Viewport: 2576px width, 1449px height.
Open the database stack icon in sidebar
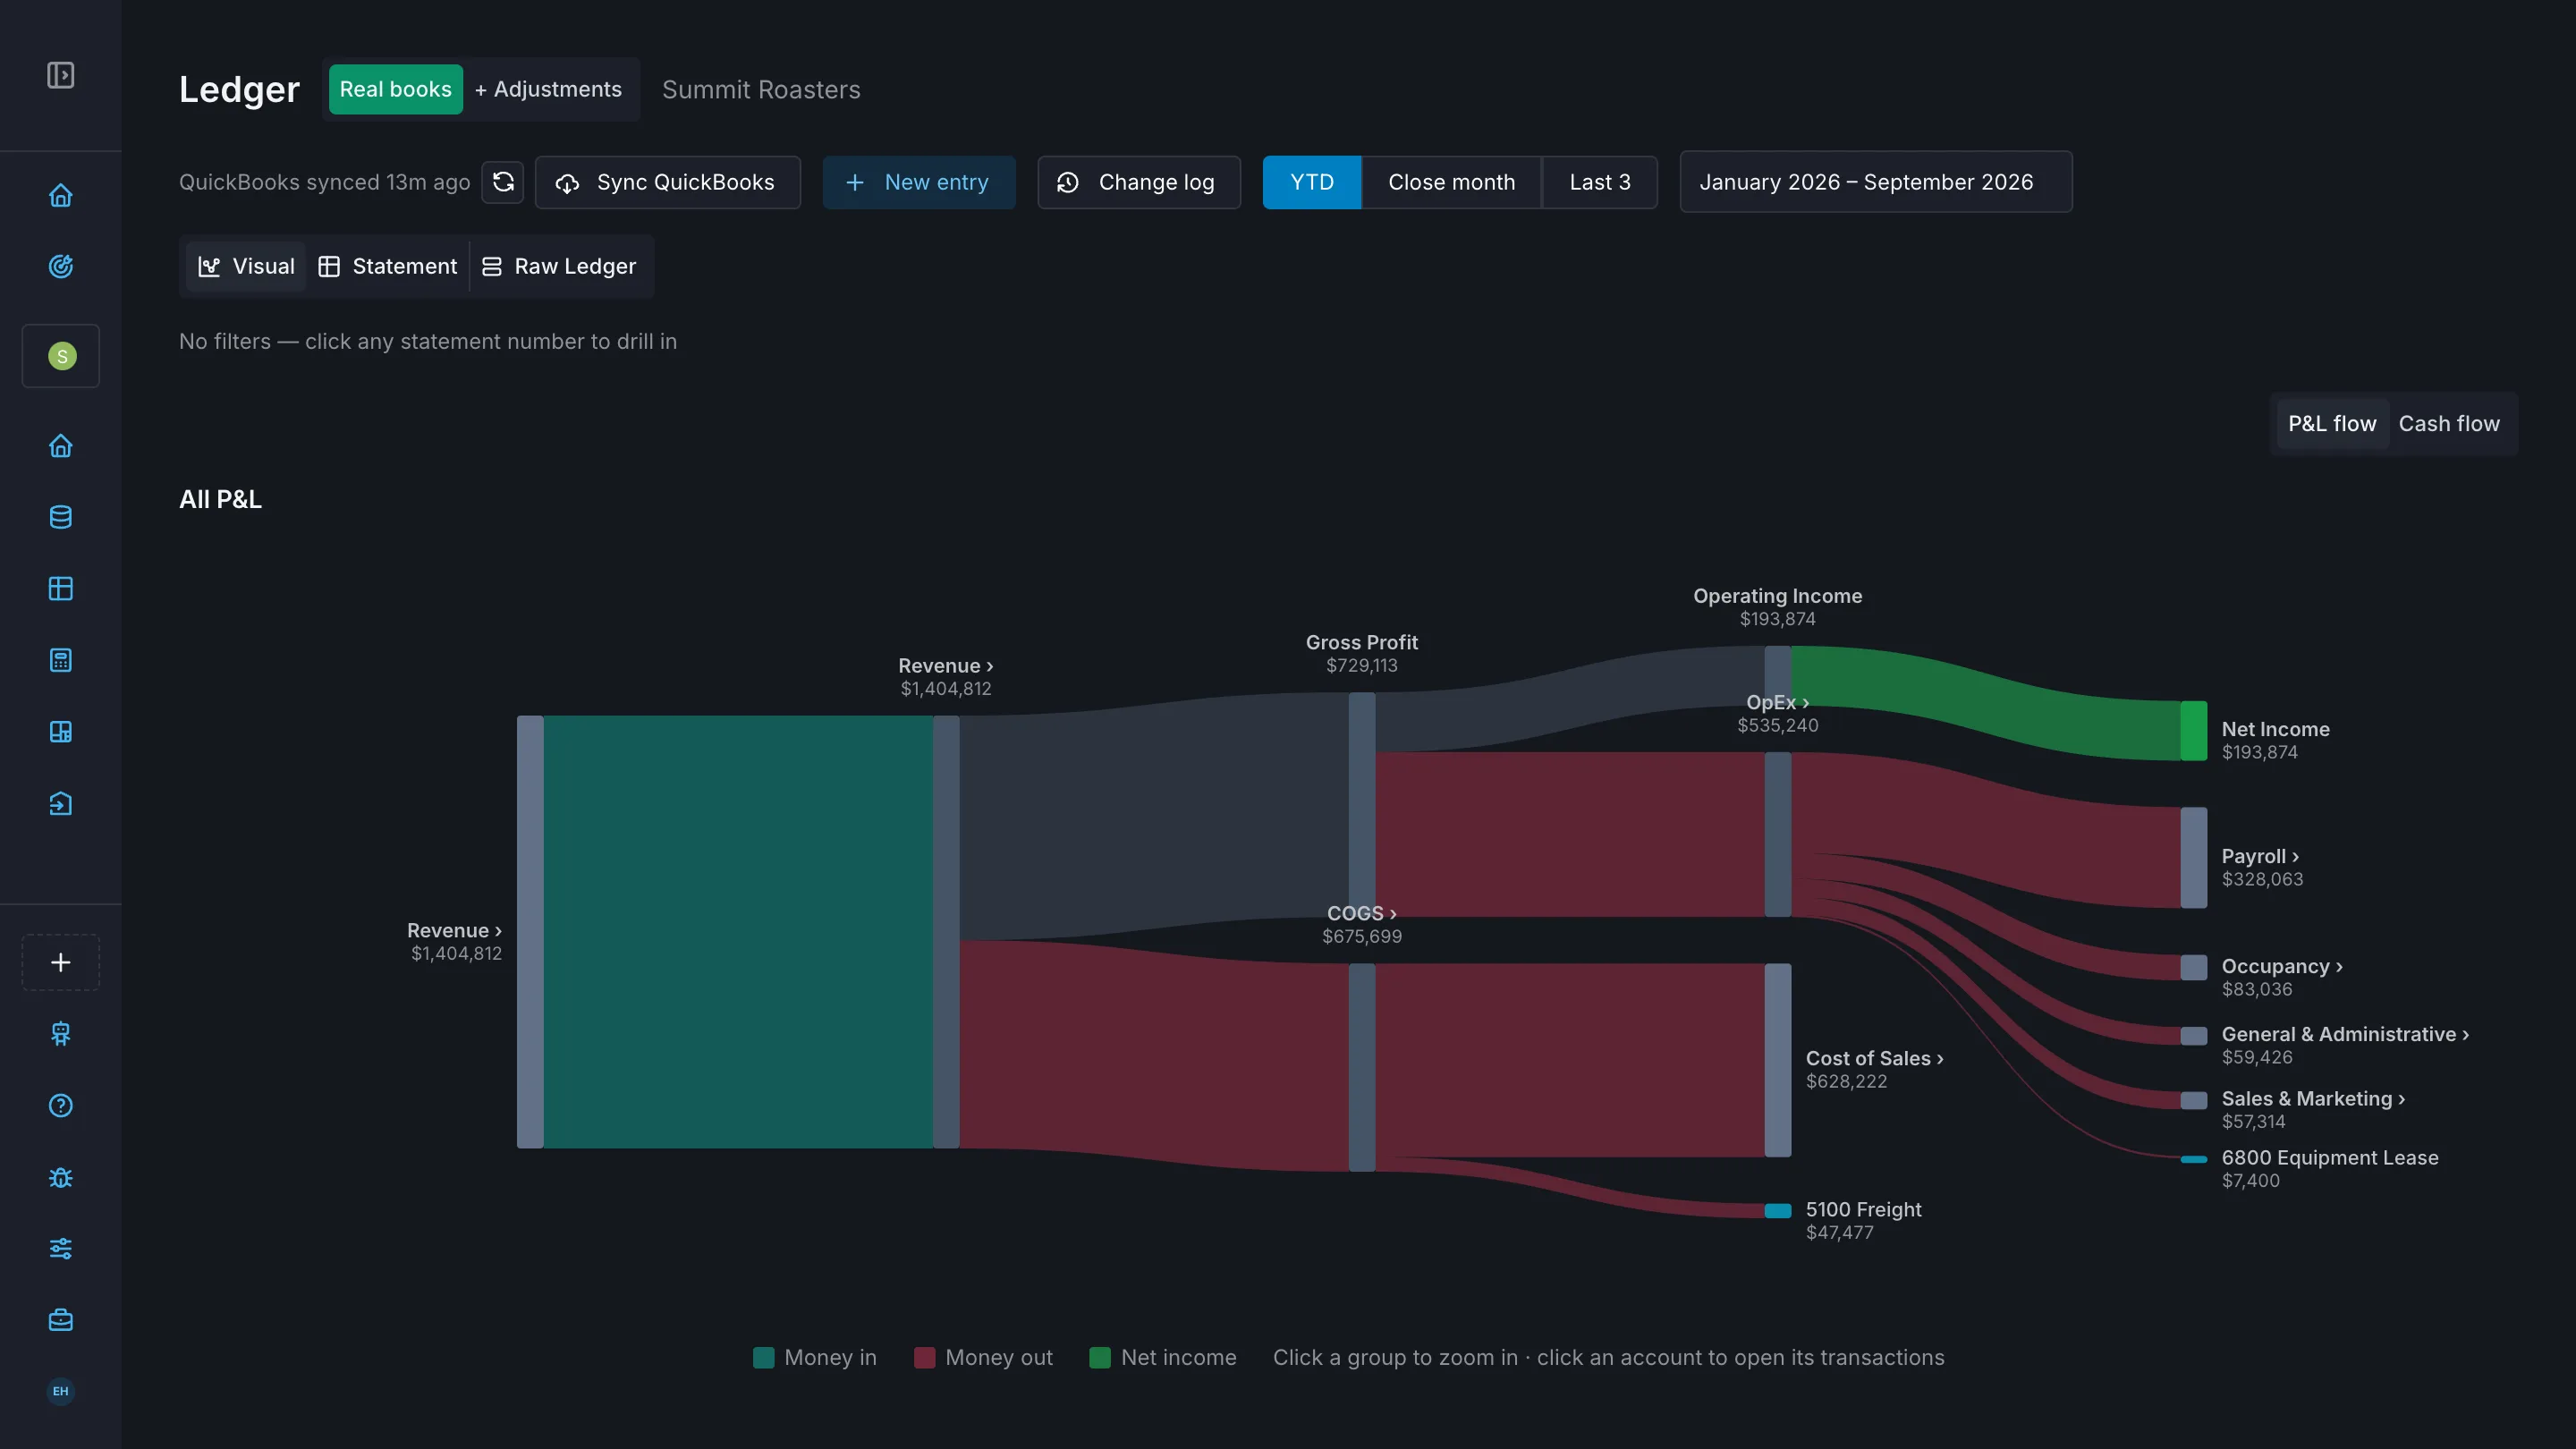point(61,517)
